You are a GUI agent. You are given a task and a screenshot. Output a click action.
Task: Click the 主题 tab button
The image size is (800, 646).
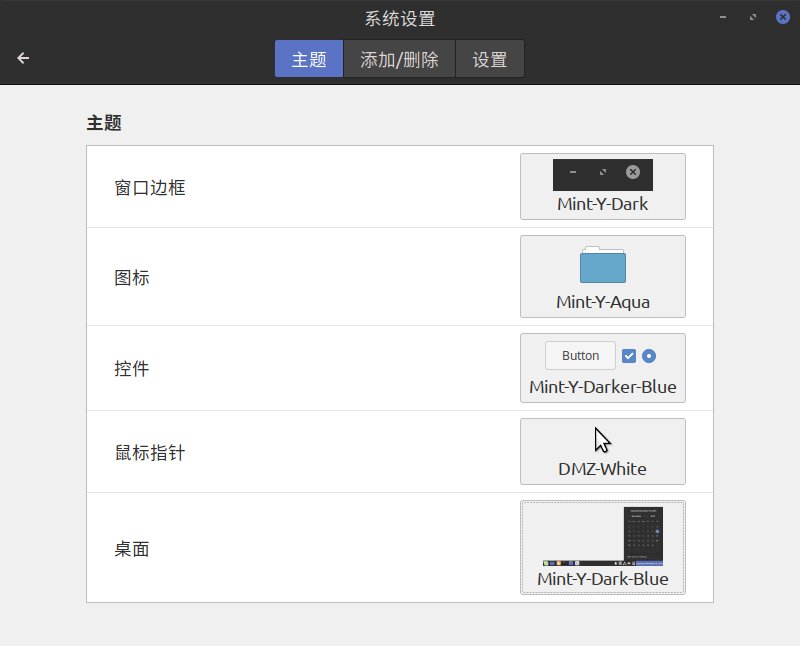click(x=308, y=59)
